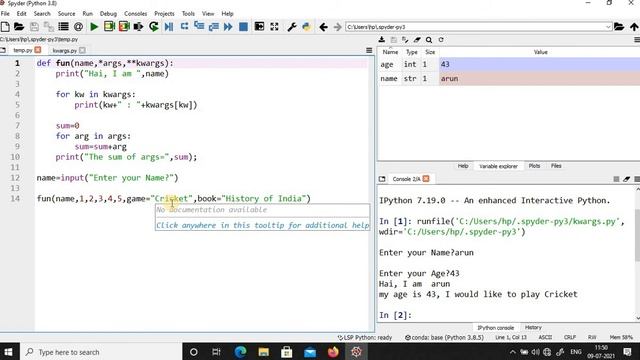This screenshot has width=640, height=360.
Task: Switch to the History tab
Action: tap(533, 327)
